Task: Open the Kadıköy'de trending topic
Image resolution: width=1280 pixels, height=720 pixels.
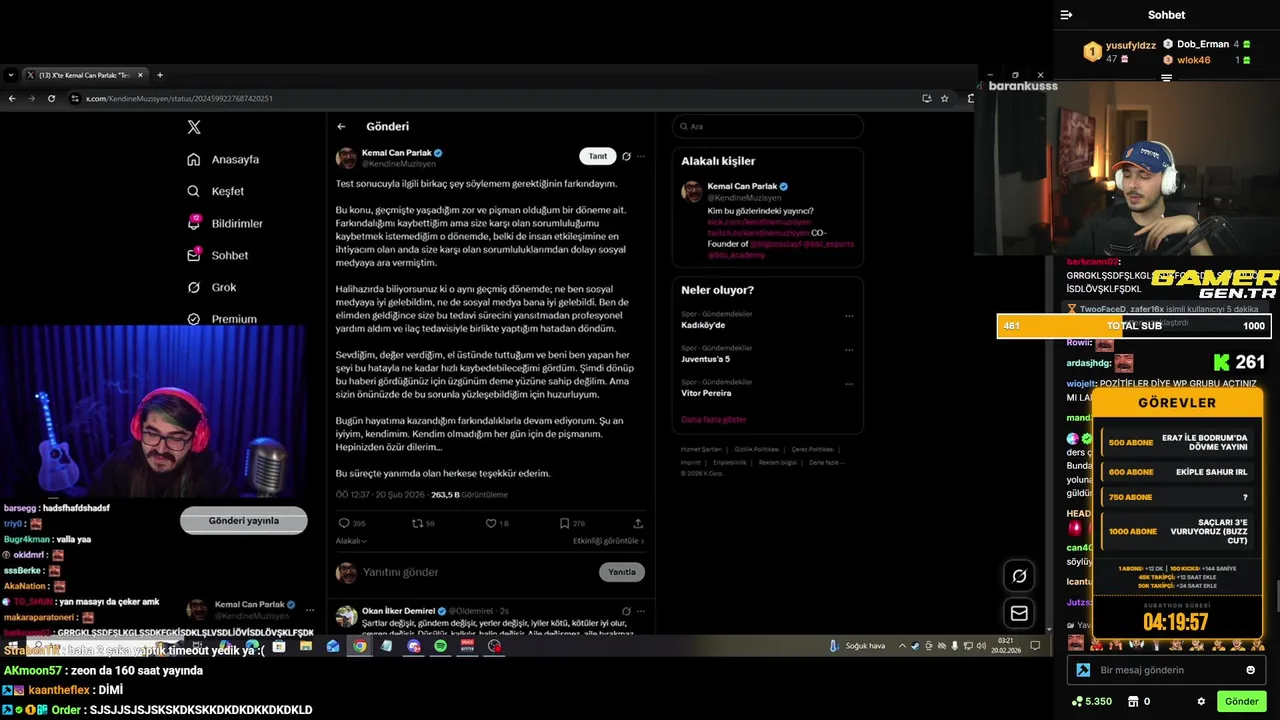Action: [x=703, y=325]
